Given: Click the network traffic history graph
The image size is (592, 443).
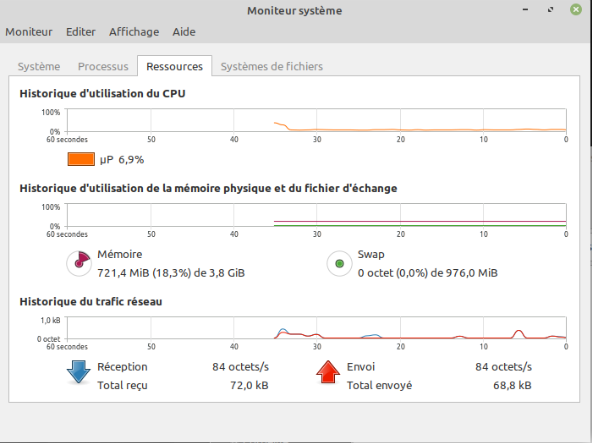Looking at the screenshot, I should pos(316,327).
